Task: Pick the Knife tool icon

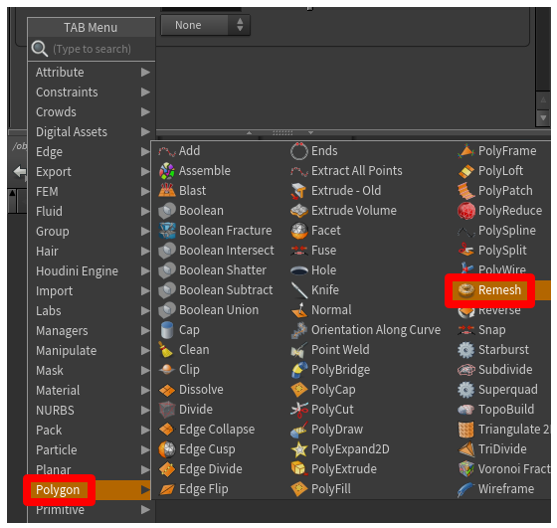Action: coord(299,290)
